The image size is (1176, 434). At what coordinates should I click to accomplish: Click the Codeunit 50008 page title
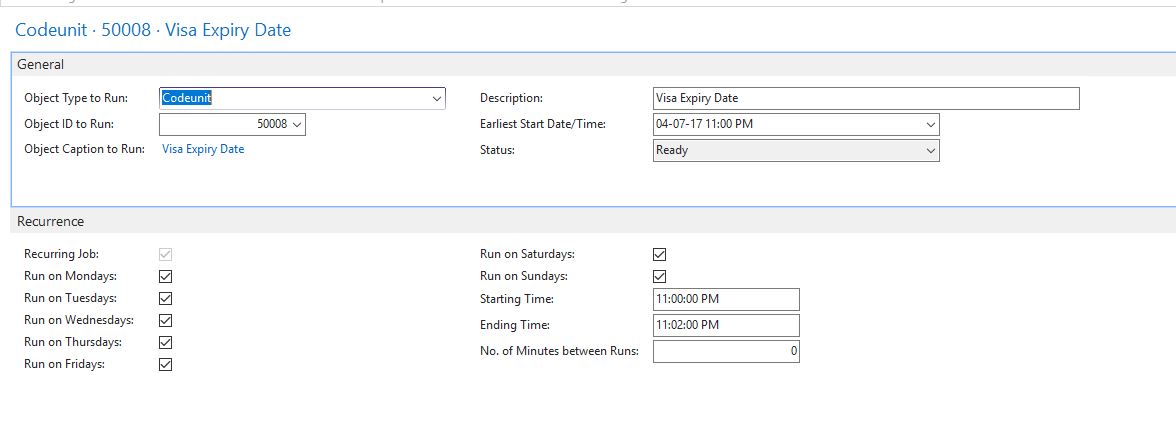tap(153, 31)
